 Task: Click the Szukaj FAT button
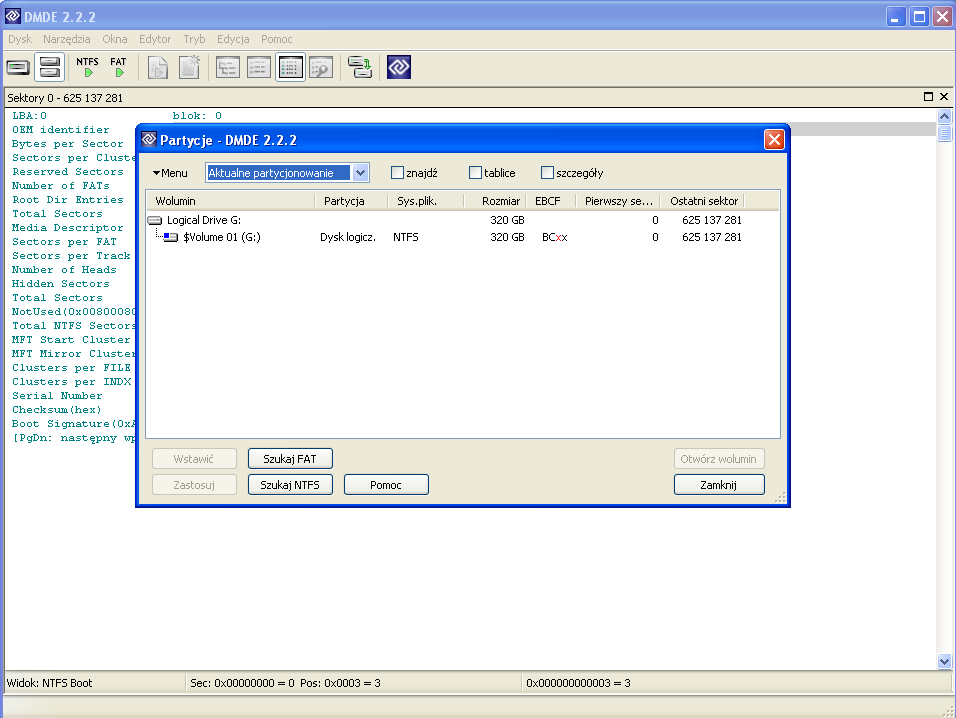coord(290,459)
